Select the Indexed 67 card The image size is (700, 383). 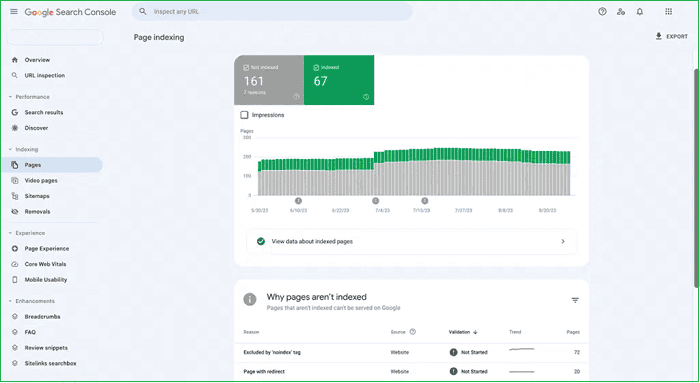click(339, 80)
